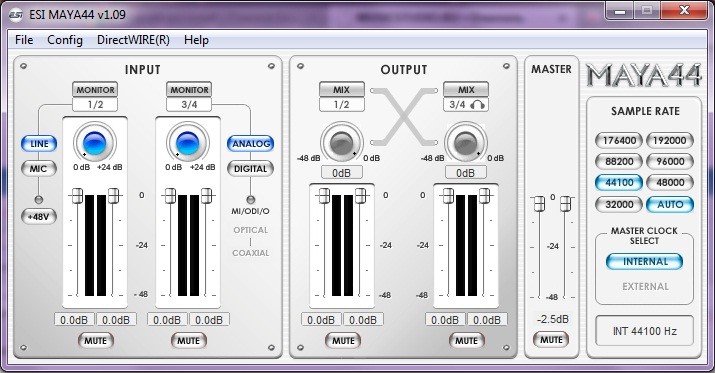Click right 0.0dB field of input 3/4
Screen dimensions: 715x373
click(x=209, y=320)
